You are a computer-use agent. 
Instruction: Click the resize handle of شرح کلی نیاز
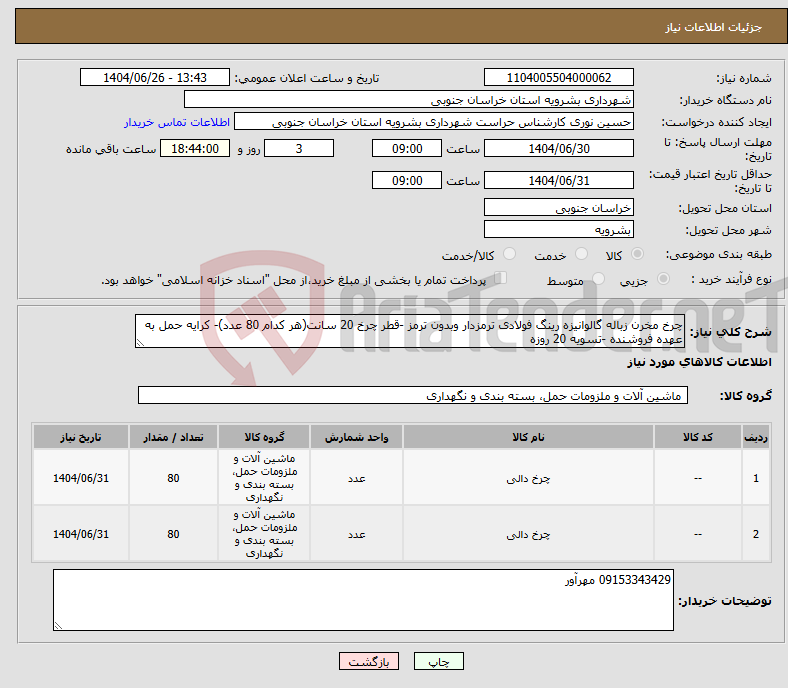click(140, 343)
